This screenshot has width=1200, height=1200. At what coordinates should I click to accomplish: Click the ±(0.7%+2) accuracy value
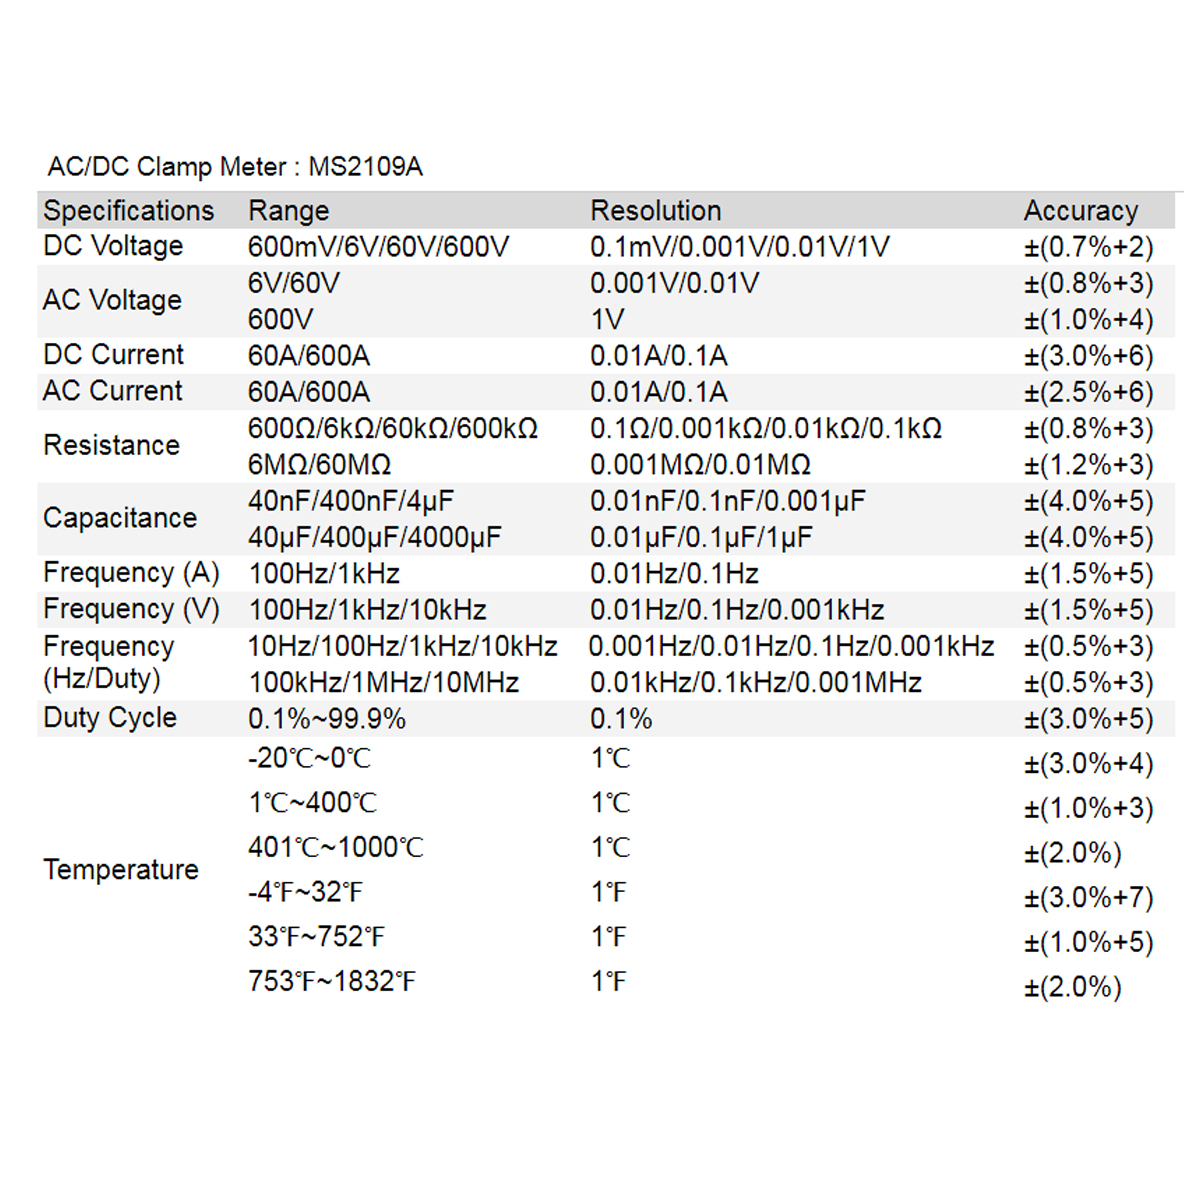[1088, 247]
